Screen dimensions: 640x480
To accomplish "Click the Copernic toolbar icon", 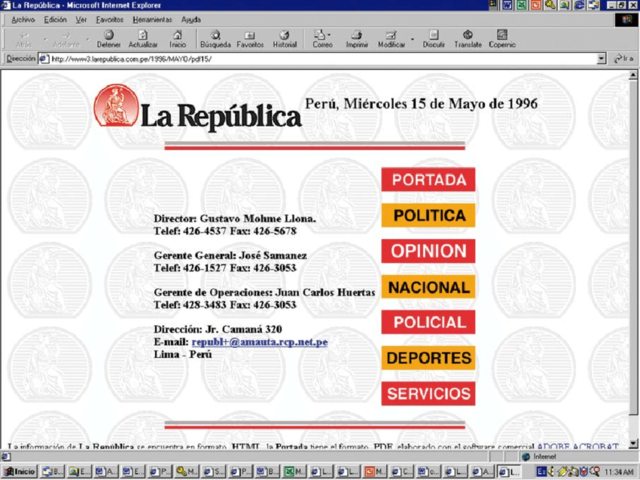I will click(x=502, y=39).
